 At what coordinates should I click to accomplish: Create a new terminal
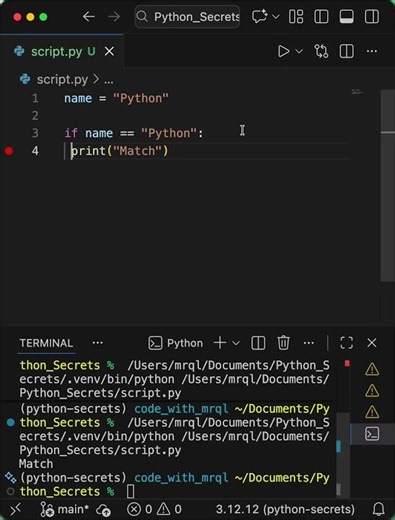coord(220,343)
